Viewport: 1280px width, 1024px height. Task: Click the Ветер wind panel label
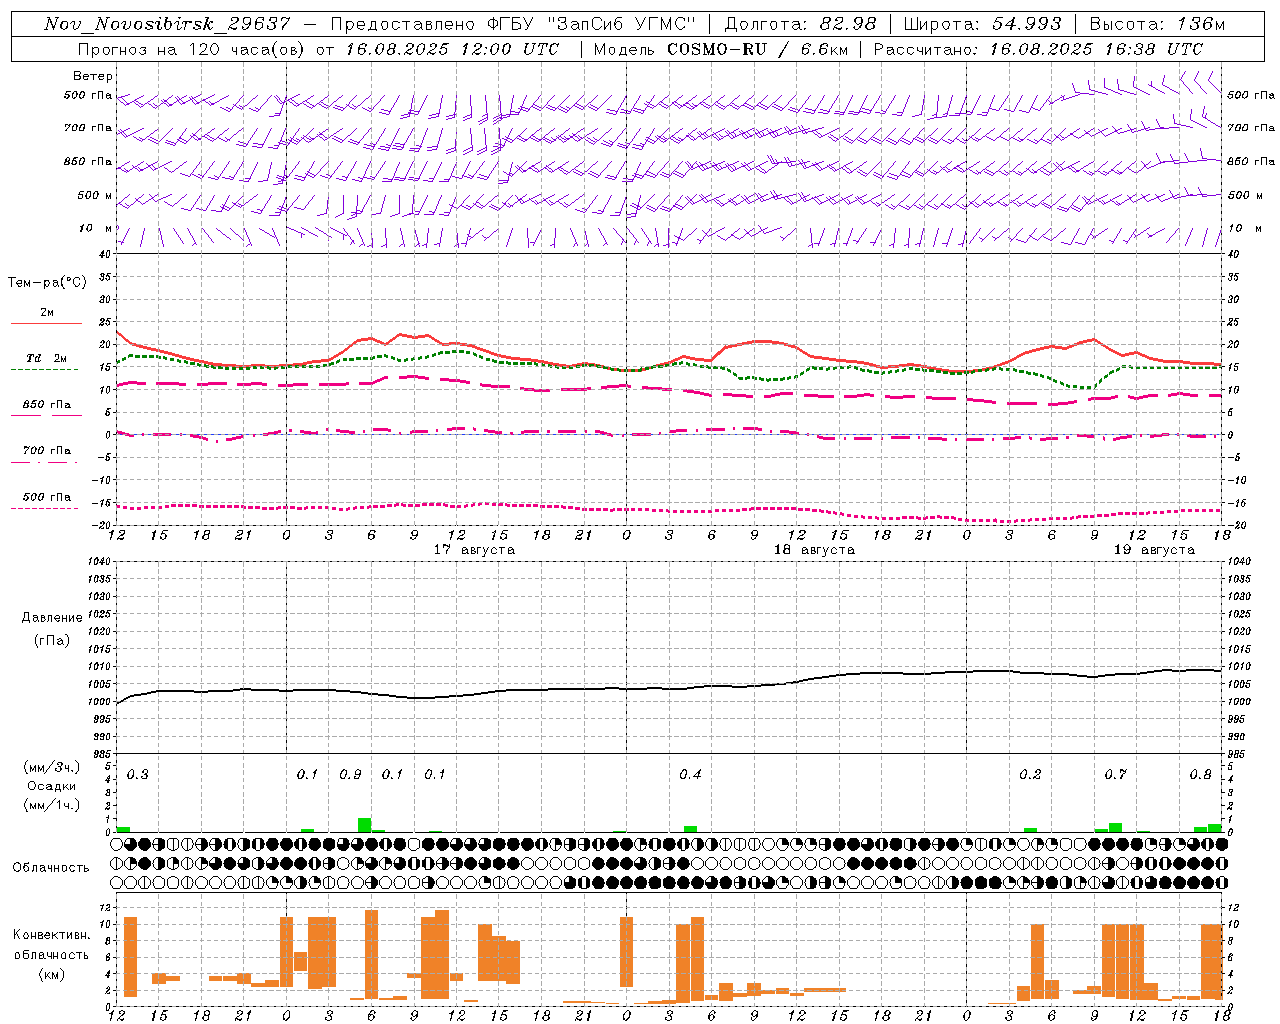tap(93, 76)
